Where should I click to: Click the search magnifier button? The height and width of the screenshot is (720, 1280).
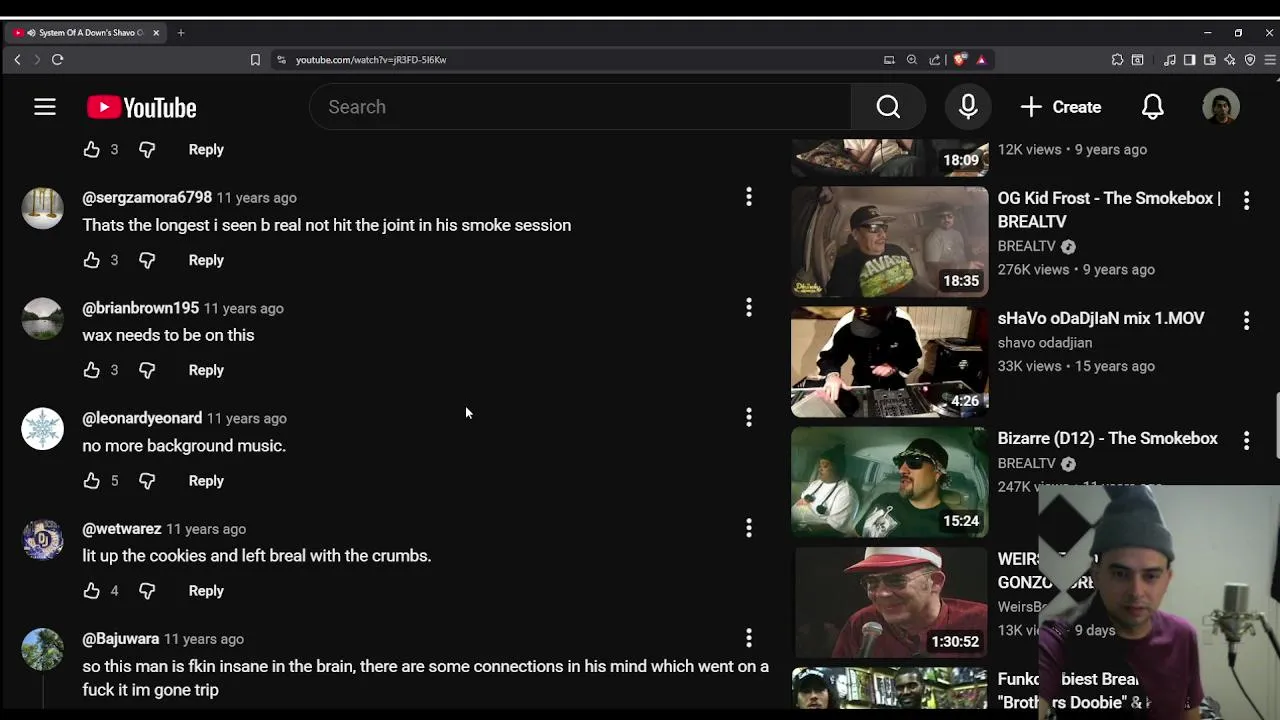click(x=888, y=107)
